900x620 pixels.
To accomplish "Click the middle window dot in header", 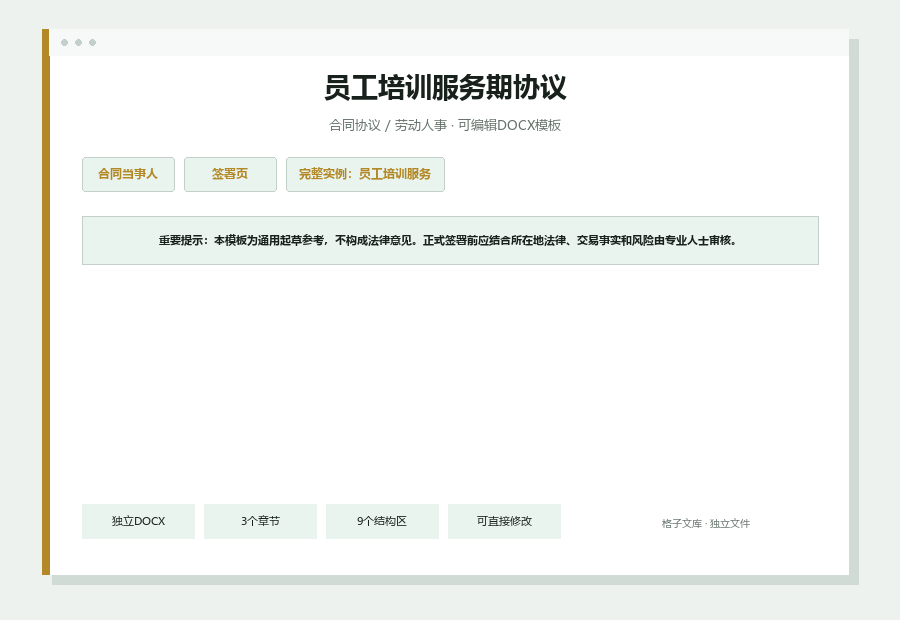I will pyautogui.click(x=79, y=42).
